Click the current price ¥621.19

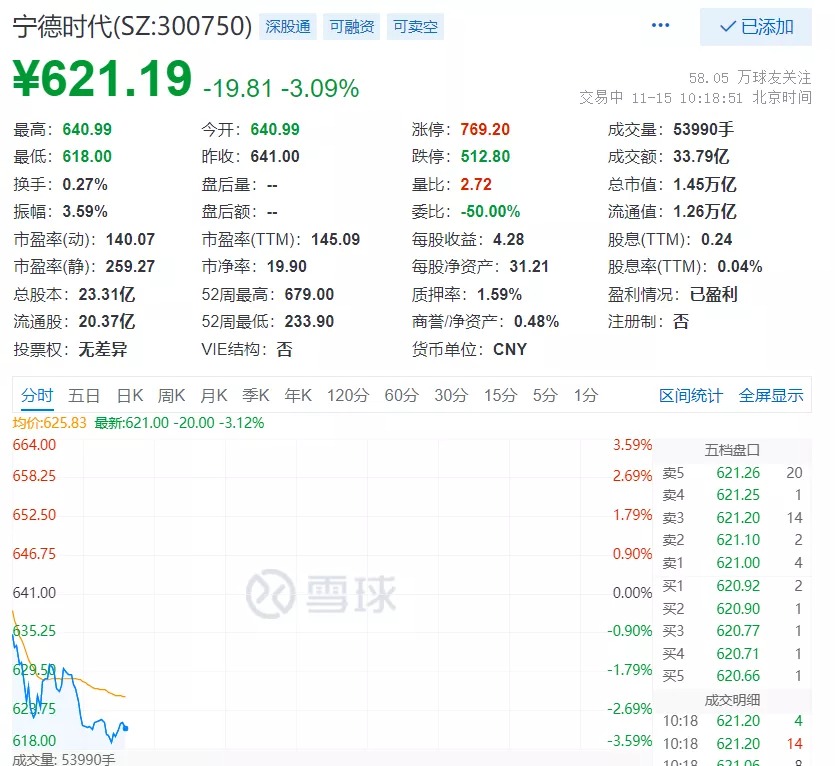pyautogui.click(x=102, y=79)
